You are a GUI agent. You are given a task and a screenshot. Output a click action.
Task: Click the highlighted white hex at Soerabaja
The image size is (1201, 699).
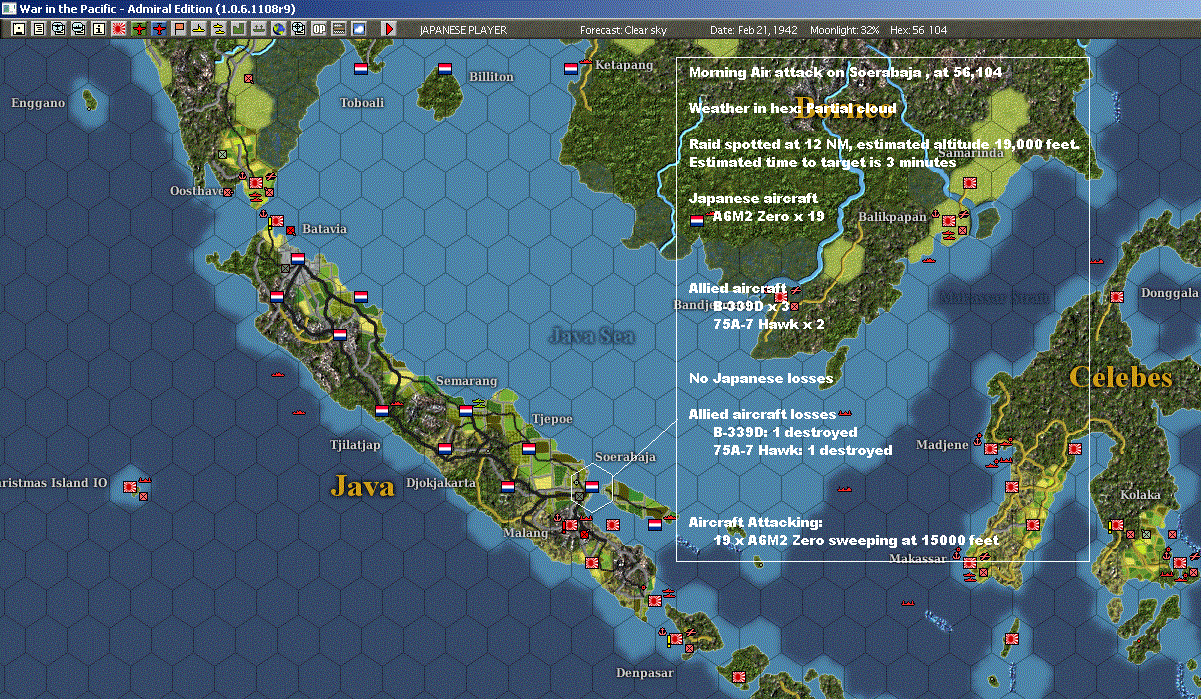click(591, 487)
